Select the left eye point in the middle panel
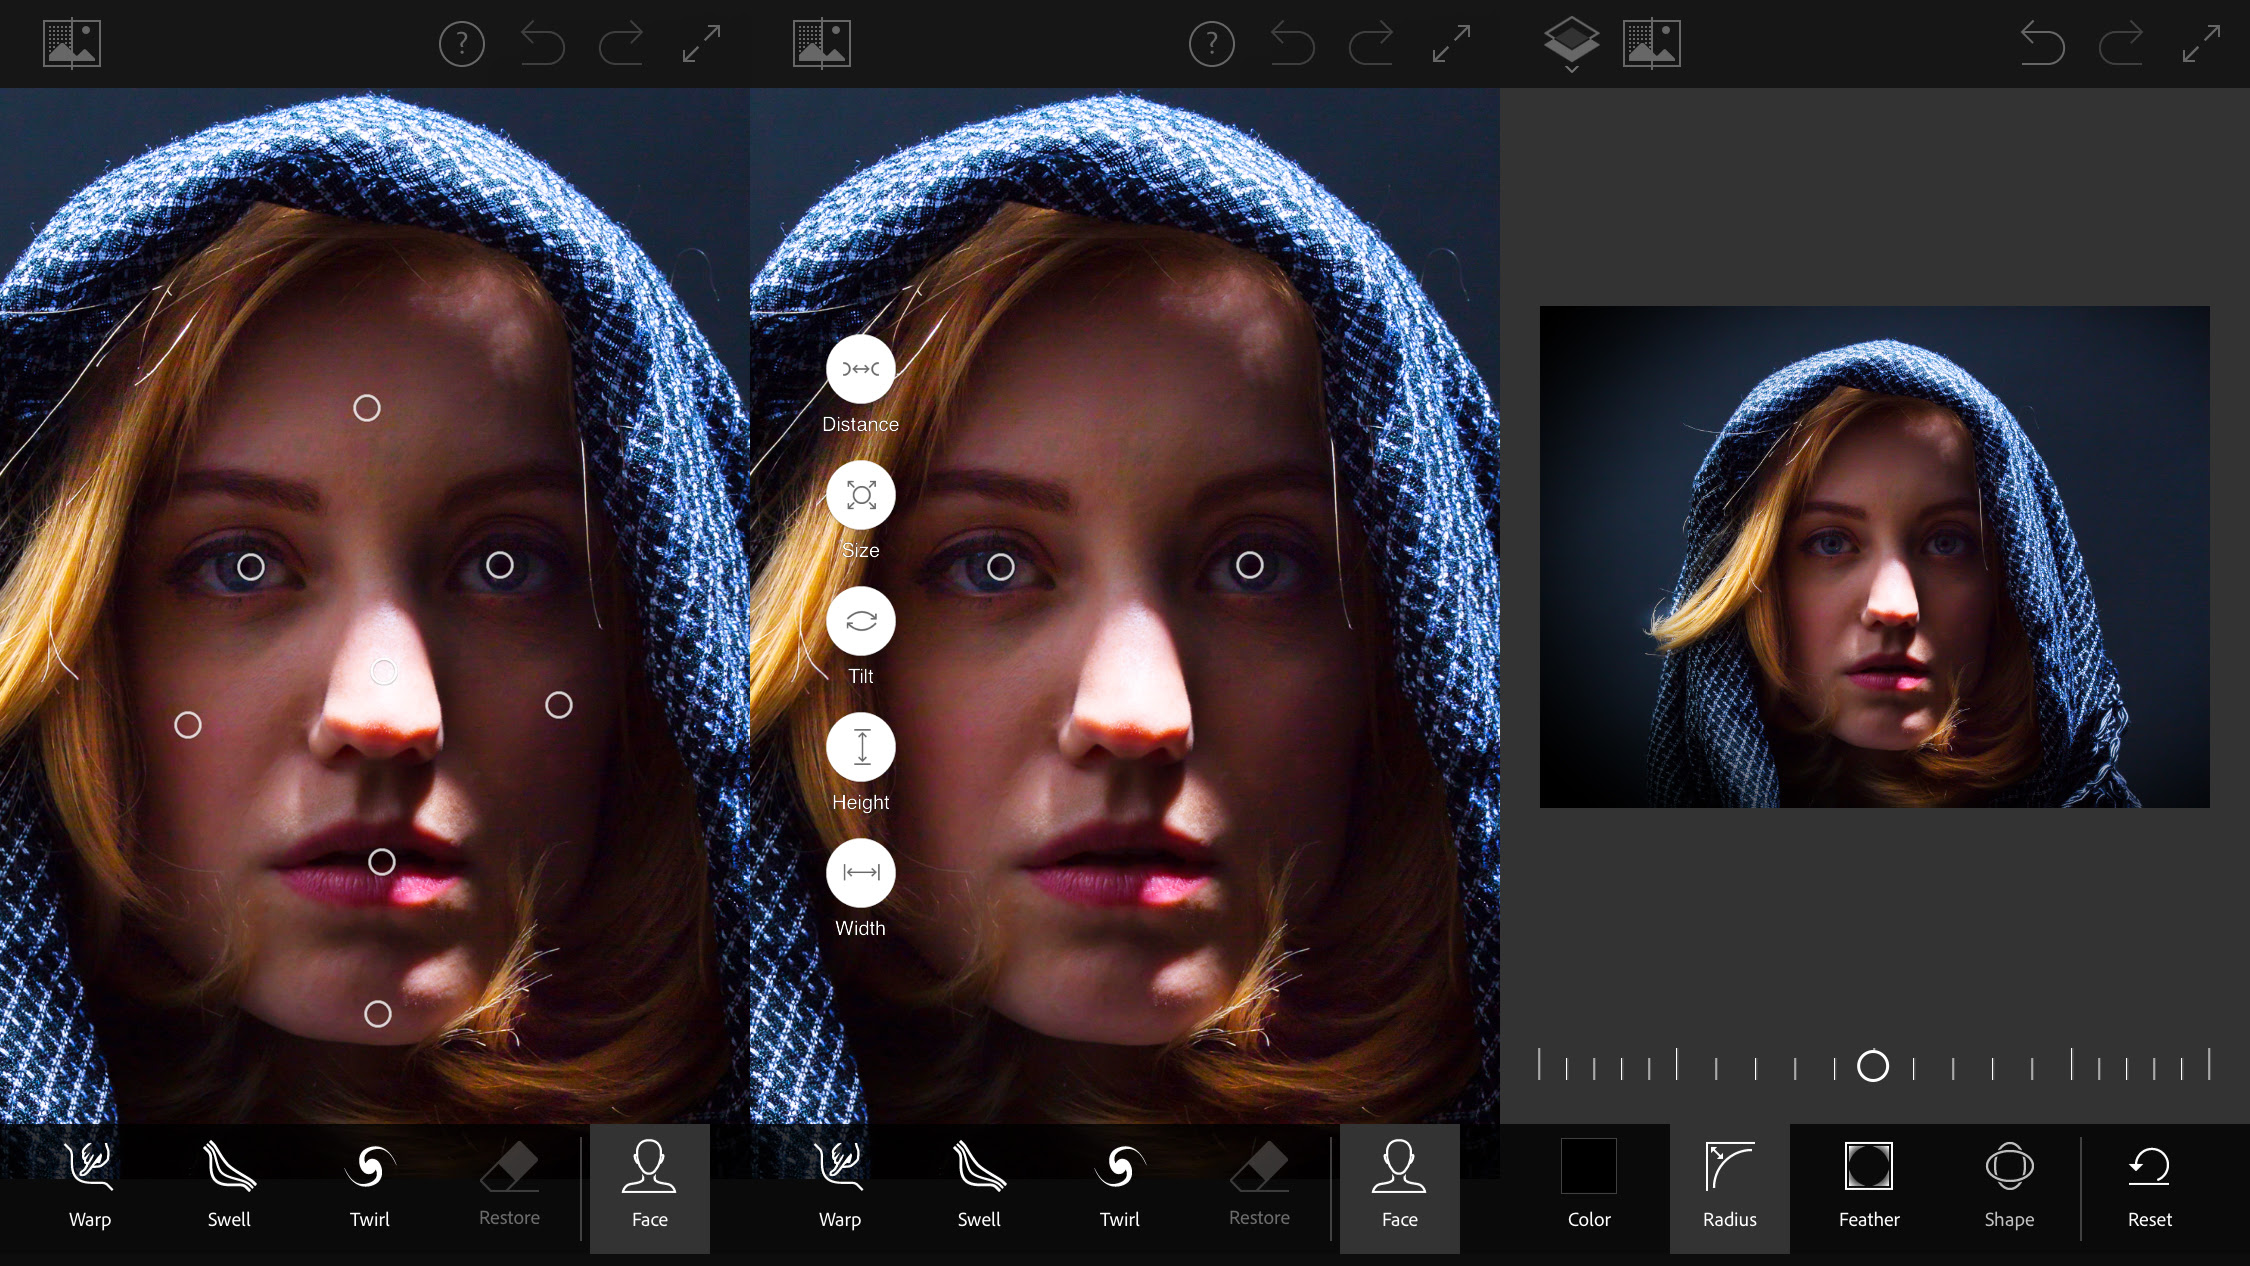The image size is (2250, 1266). coord(1001,567)
